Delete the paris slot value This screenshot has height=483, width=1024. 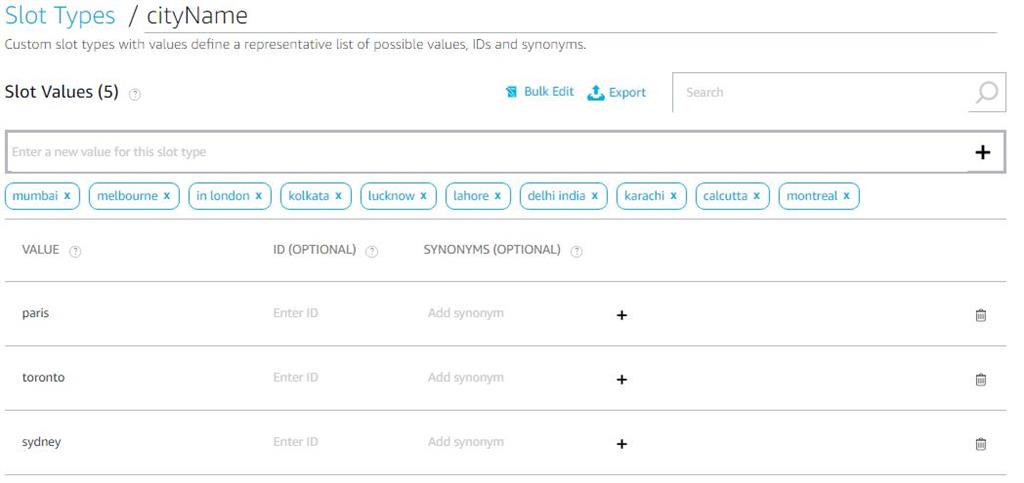click(980, 315)
